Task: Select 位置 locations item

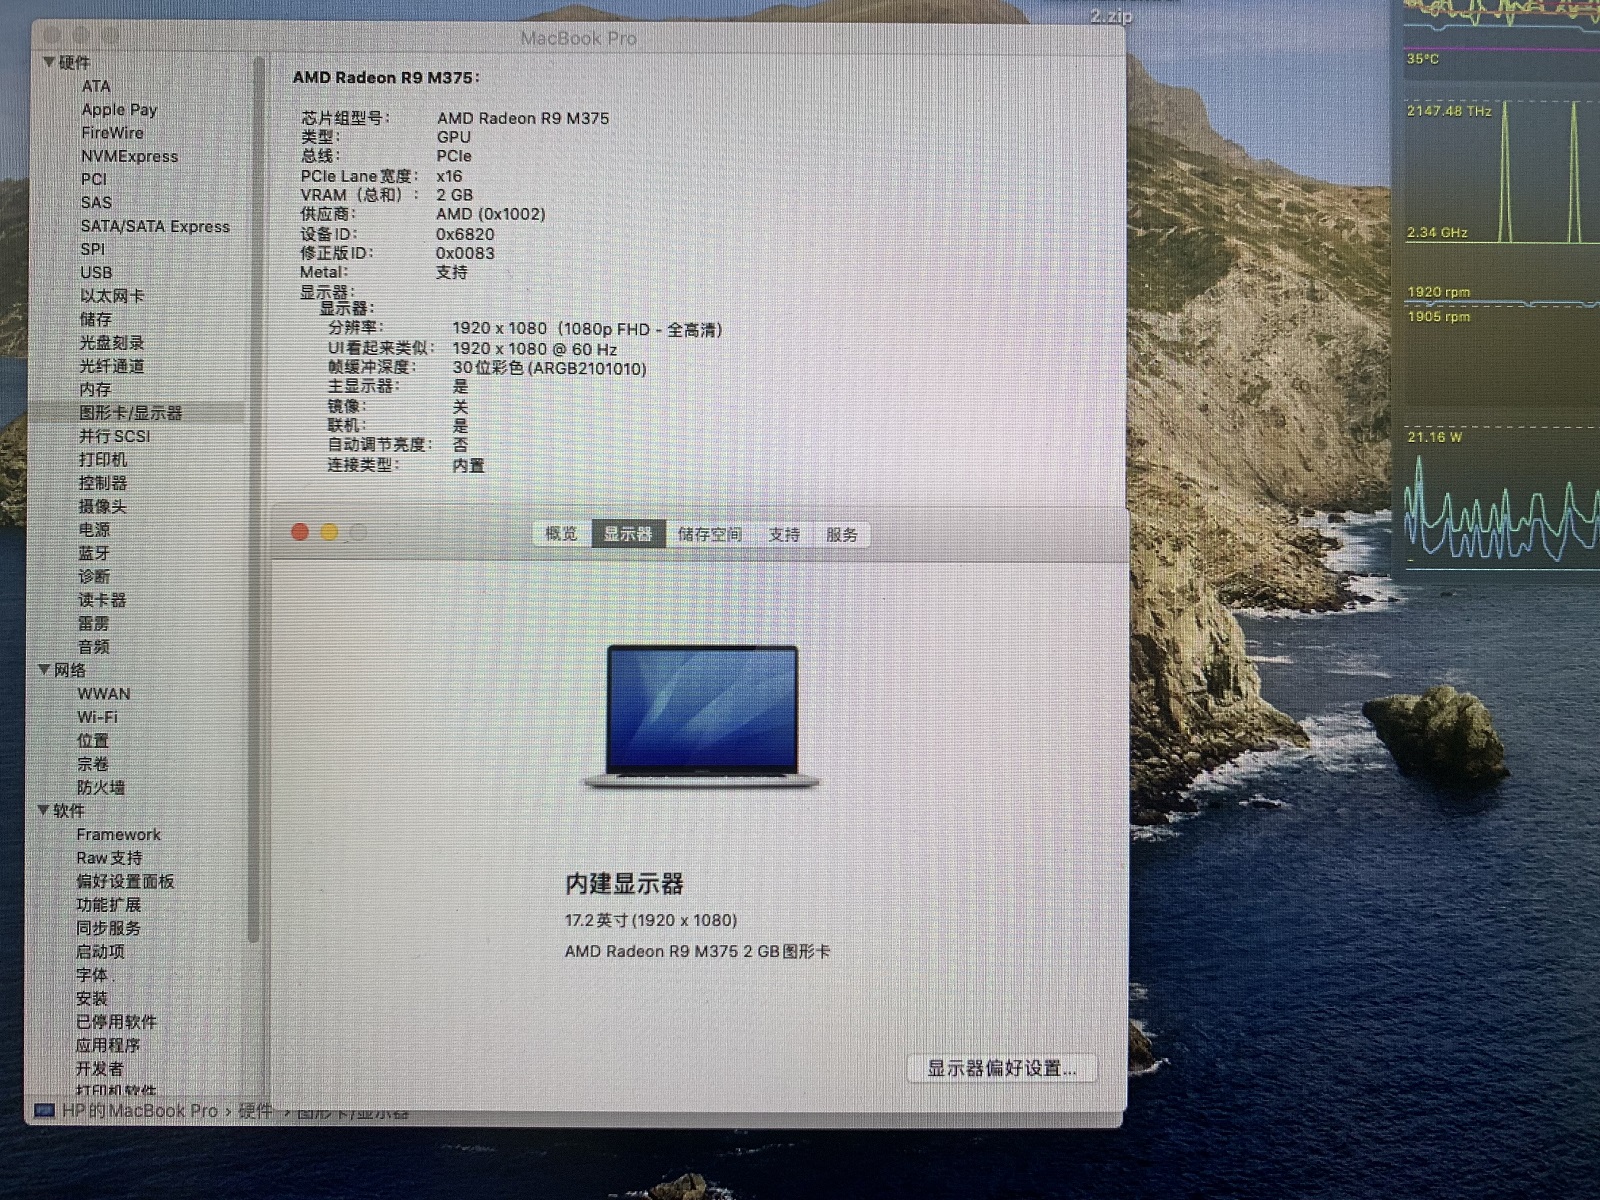Action: tap(93, 740)
